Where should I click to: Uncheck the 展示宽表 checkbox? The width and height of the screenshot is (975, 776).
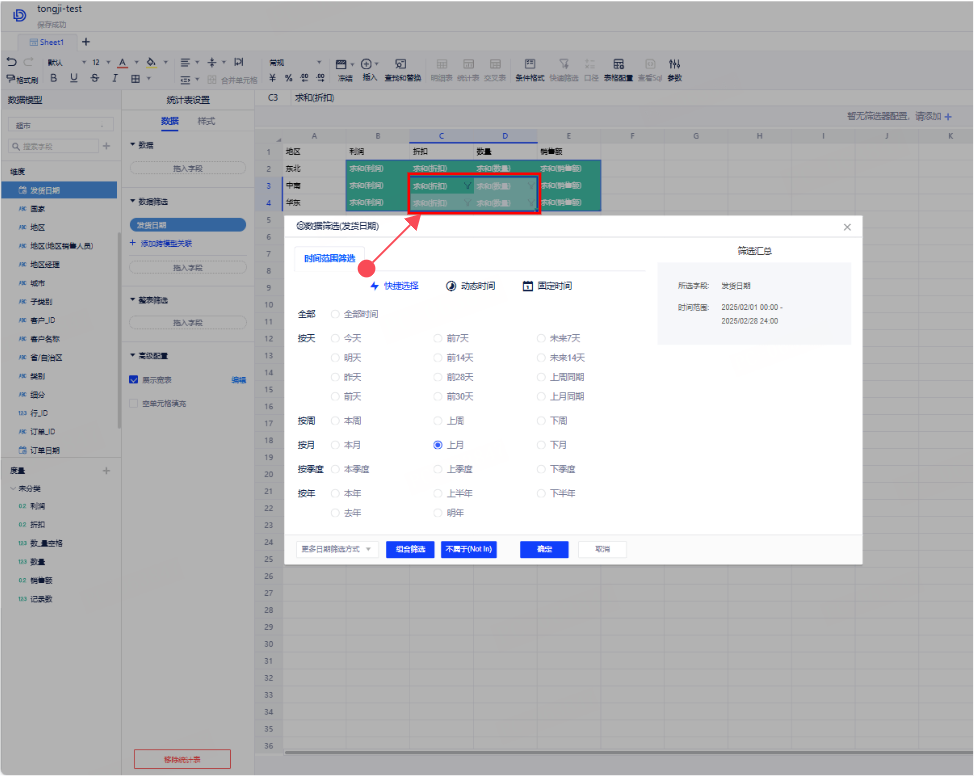pyautogui.click(x=134, y=380)
